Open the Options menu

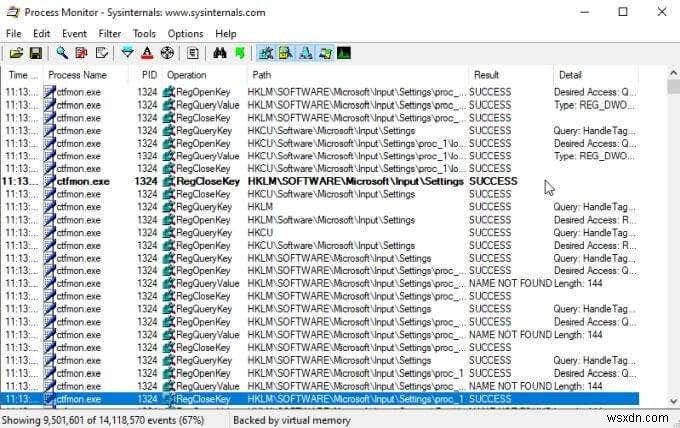185,33
